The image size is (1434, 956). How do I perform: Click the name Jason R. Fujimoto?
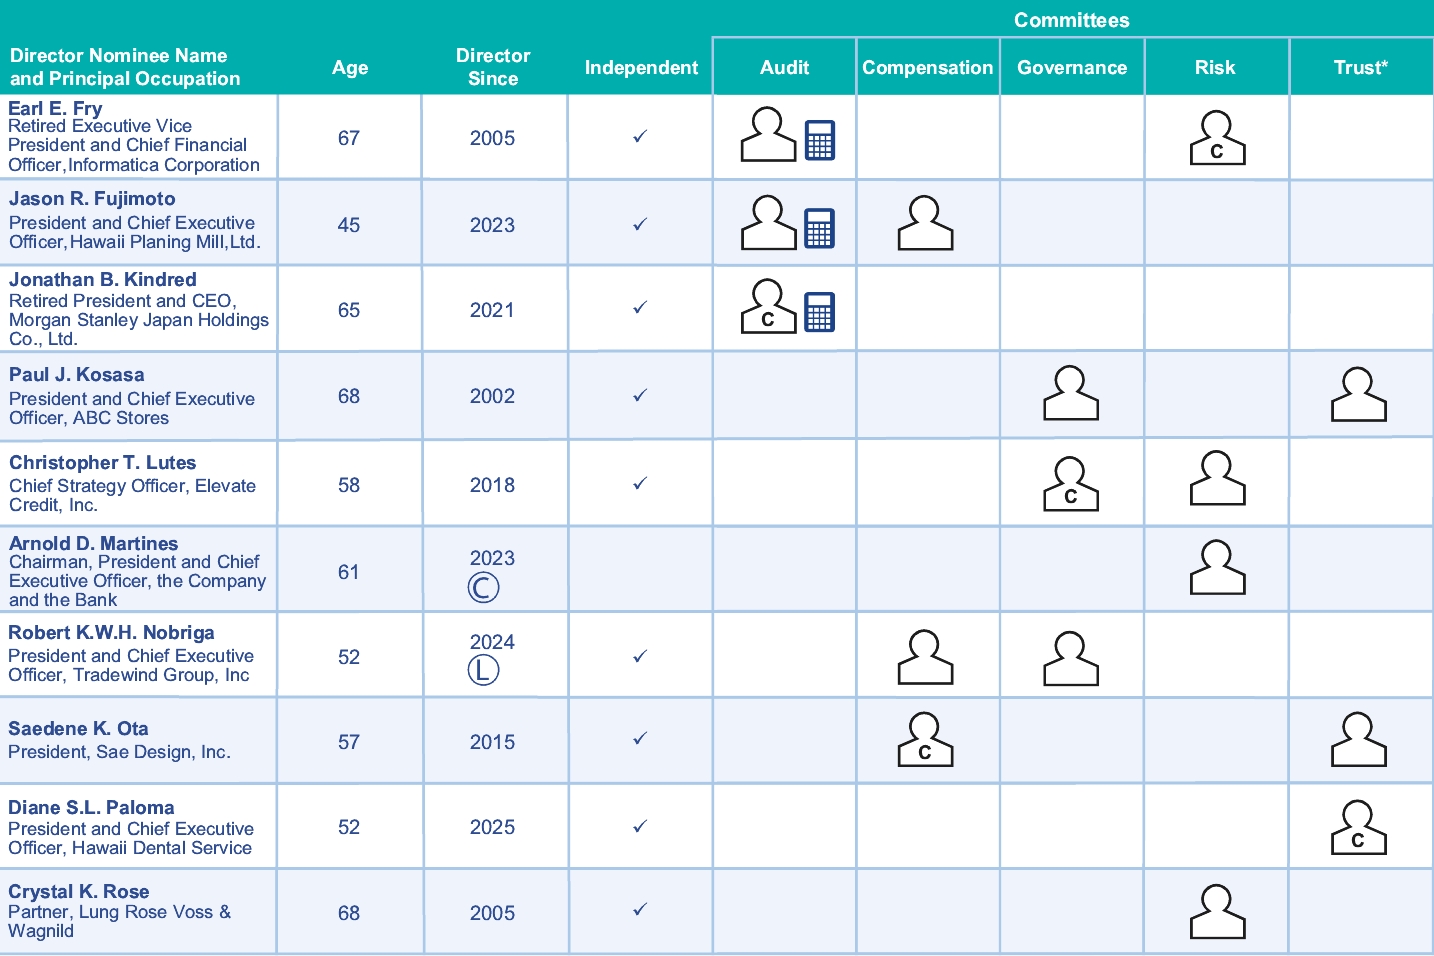coord(92,199)
